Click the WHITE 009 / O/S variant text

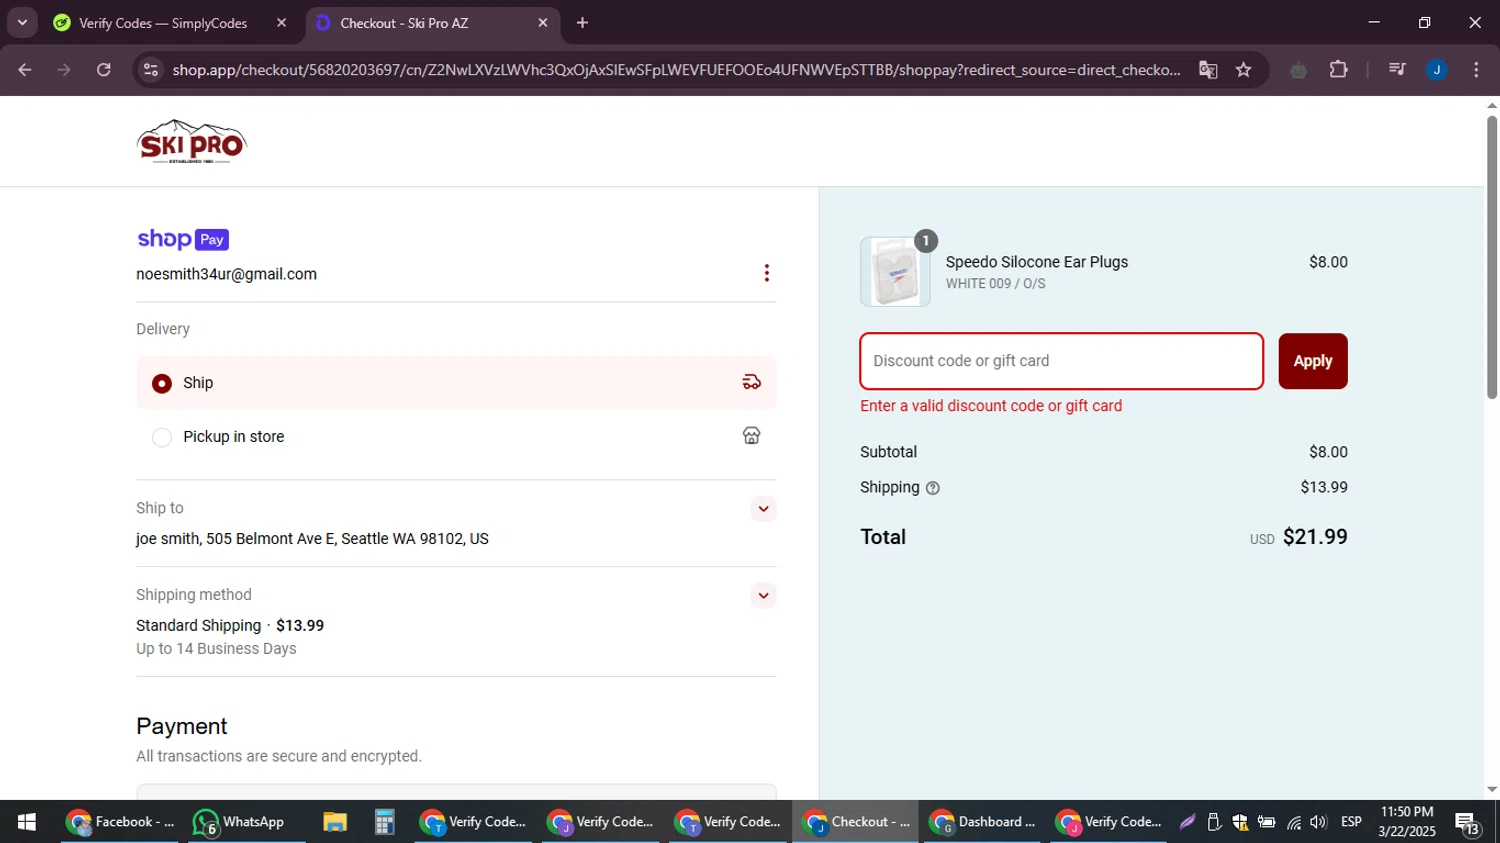coord(996,284)
